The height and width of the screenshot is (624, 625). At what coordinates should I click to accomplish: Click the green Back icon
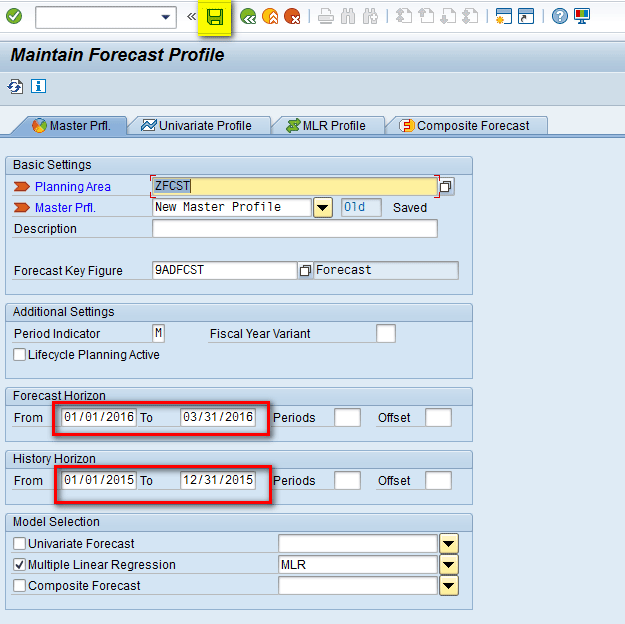[248, 17]
